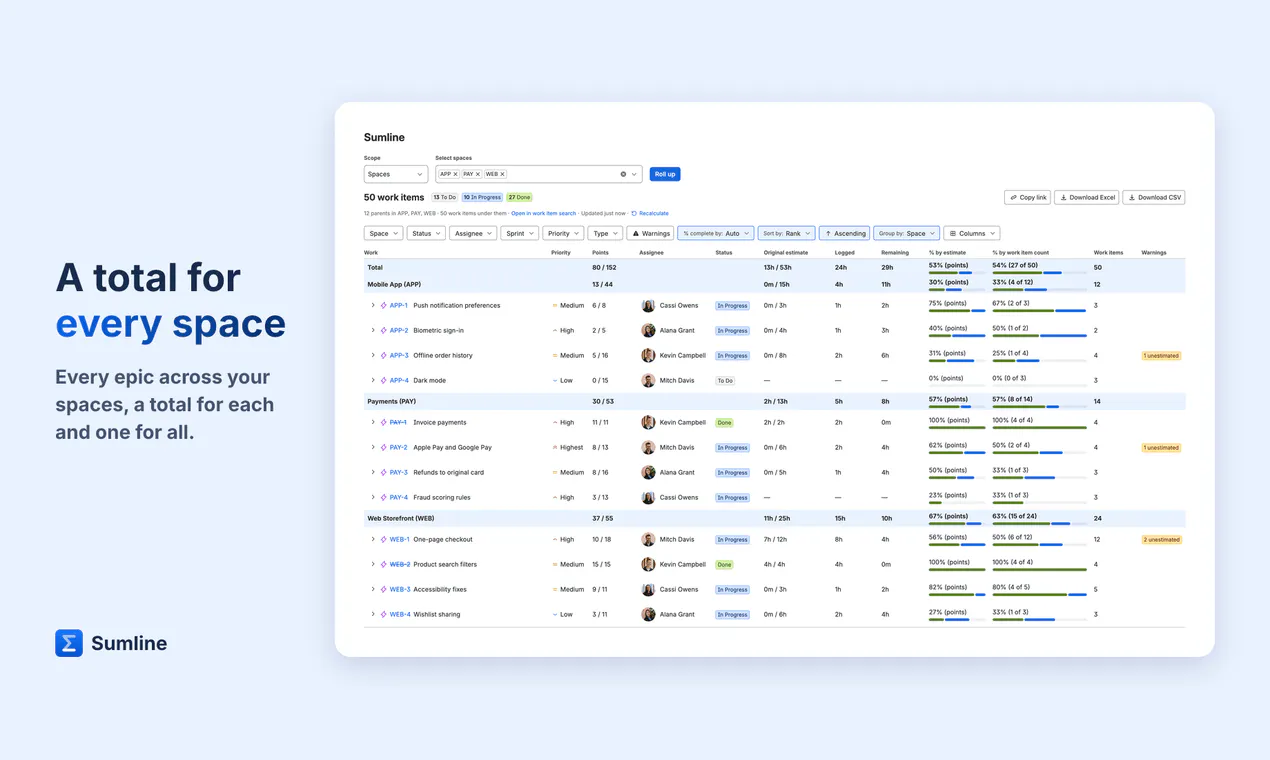The width and height of the screenshot is (1270, 760).
Task: Open the Priority filter menu
Action: pyautogui.click(x=562, y=233)
